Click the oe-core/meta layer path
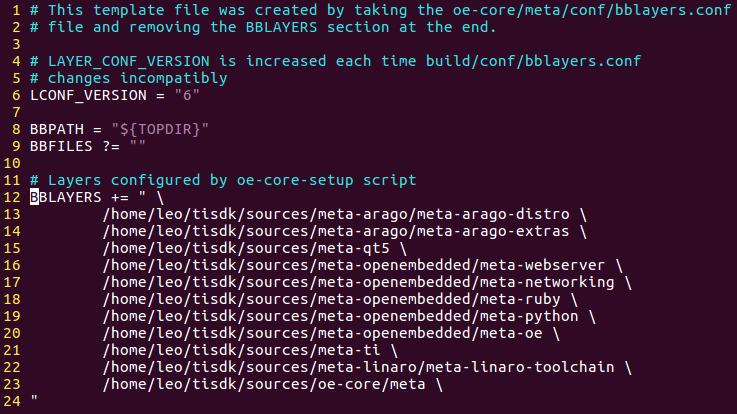Viewport: 737px width, 414px height. pos(270,384)
